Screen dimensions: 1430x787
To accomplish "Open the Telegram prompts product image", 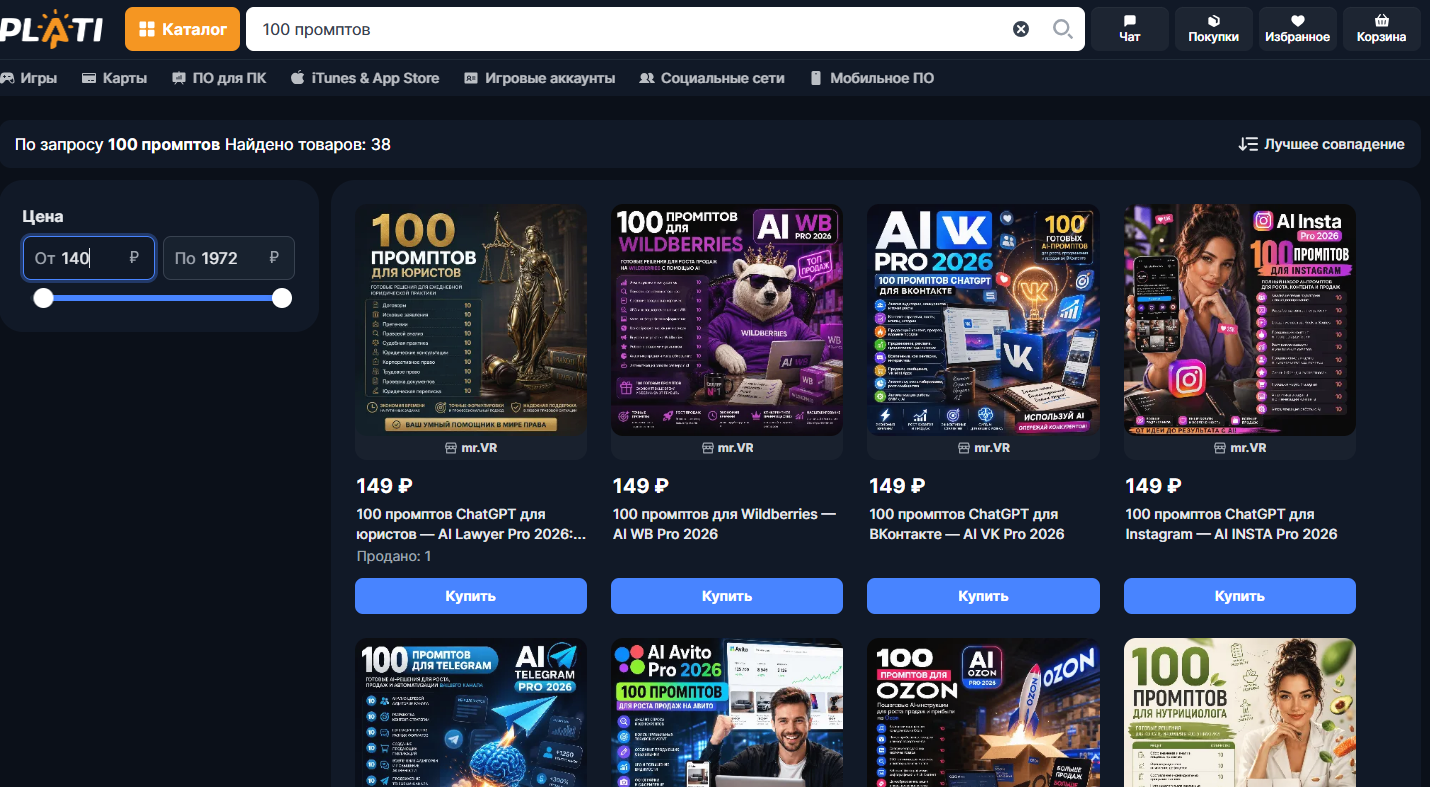I will (x=471, y=712).
